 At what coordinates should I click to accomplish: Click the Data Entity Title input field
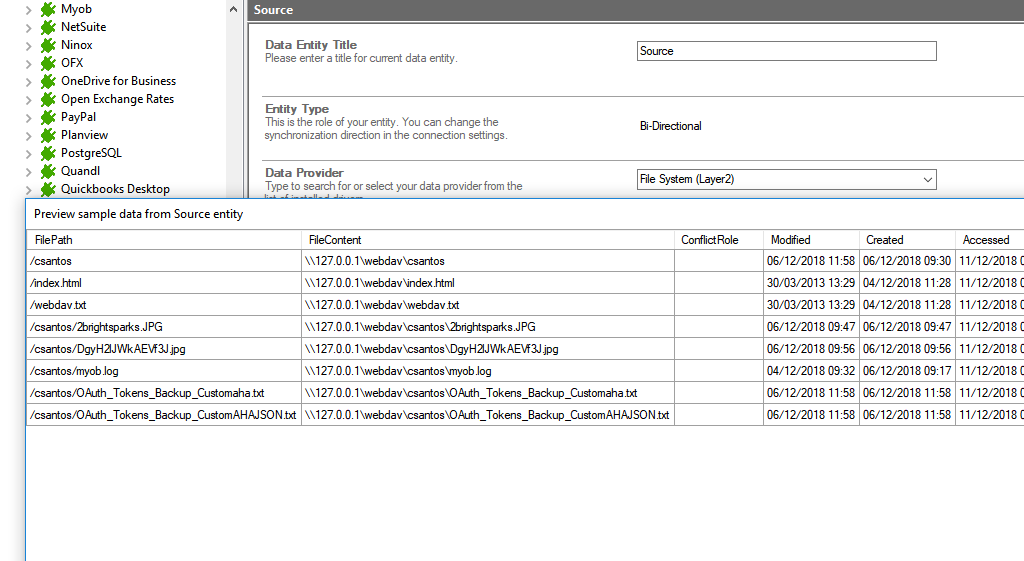[x=786, y=51]
